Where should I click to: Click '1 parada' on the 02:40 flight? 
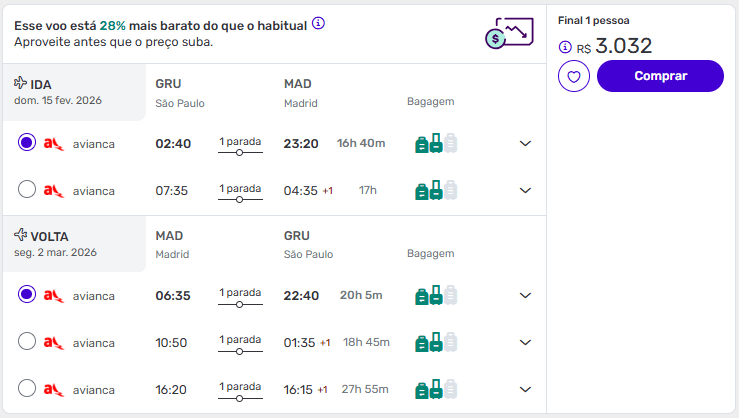tap(240, 143)
